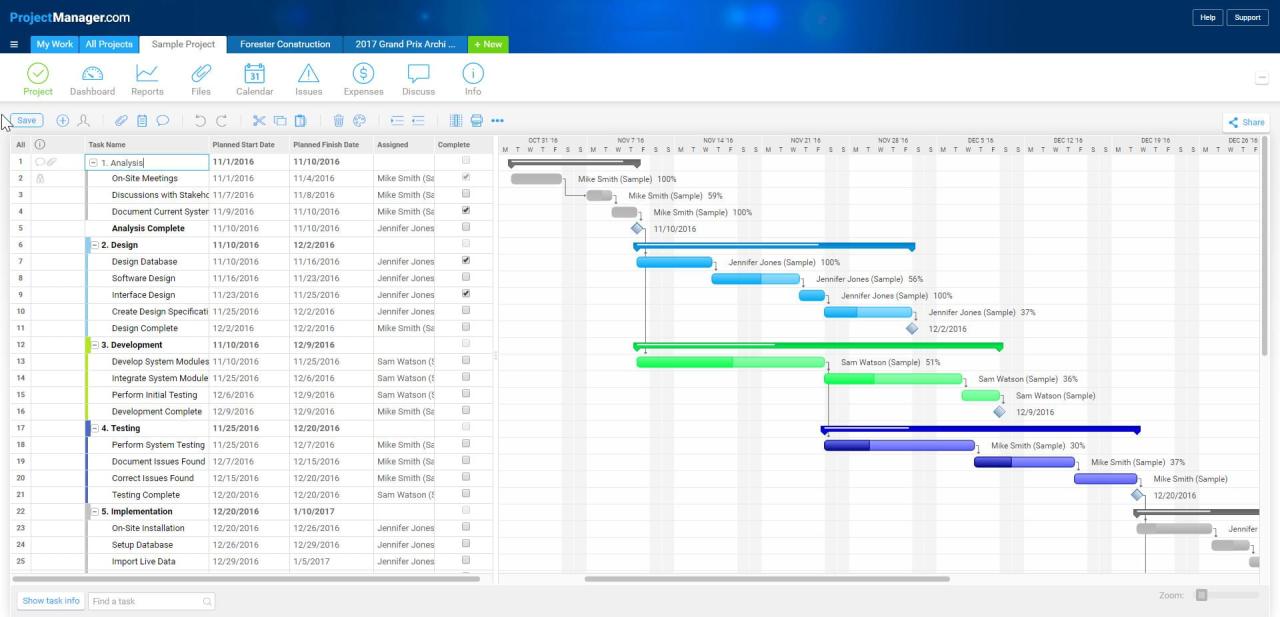Open the toolbar overflow ellipsis menu
Viewport: 1280px width, 617px height.
498,121
